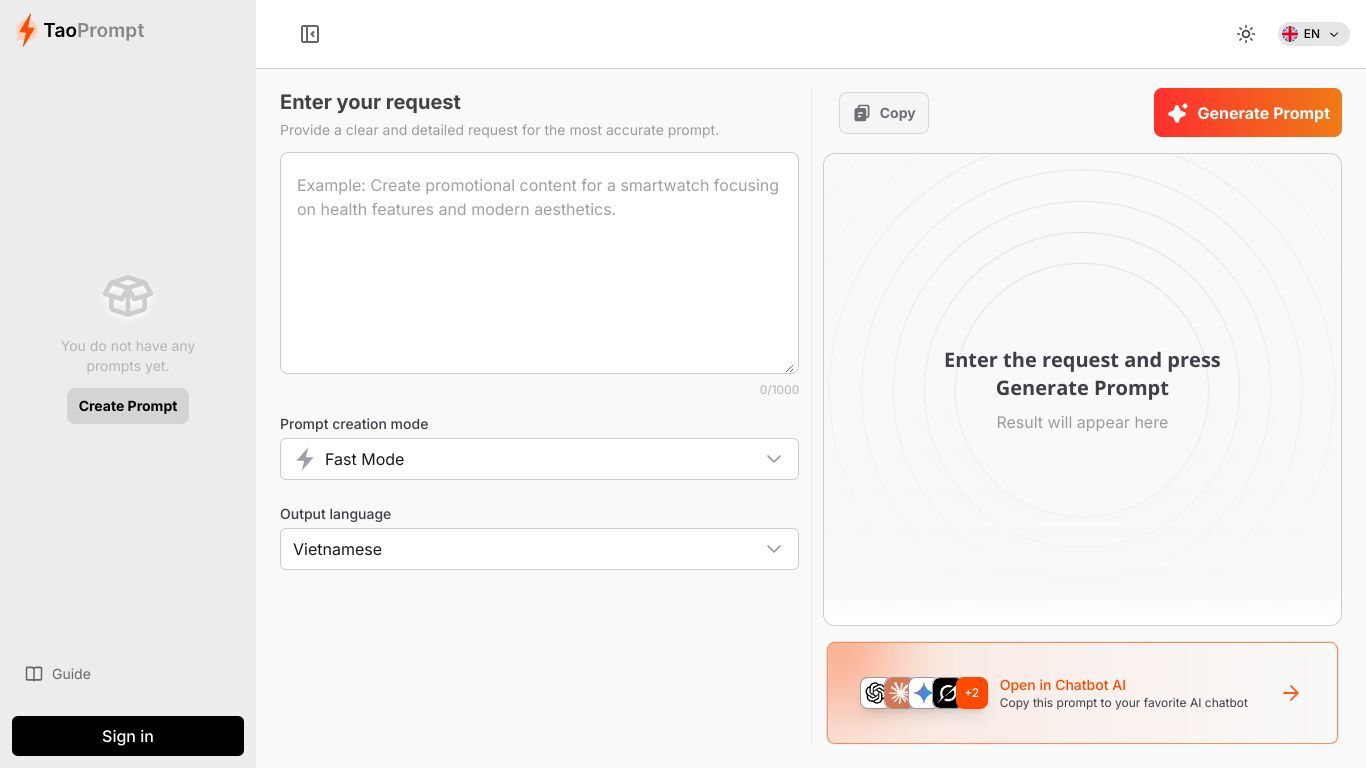Click the book icon next to Guide
The height and width of the screenshot is (768, 1366).
(34, 674)
